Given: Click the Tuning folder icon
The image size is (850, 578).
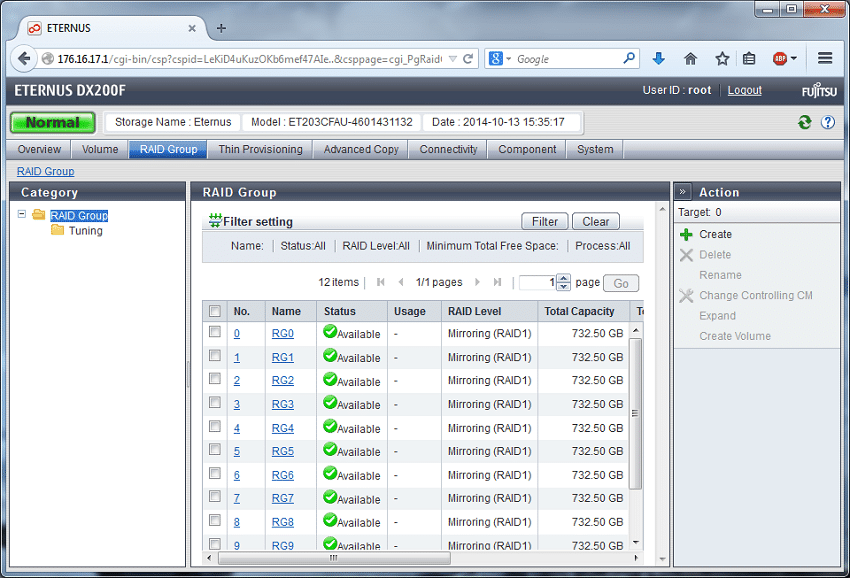Looking at the screenshot, I should [x=57, y=230].
